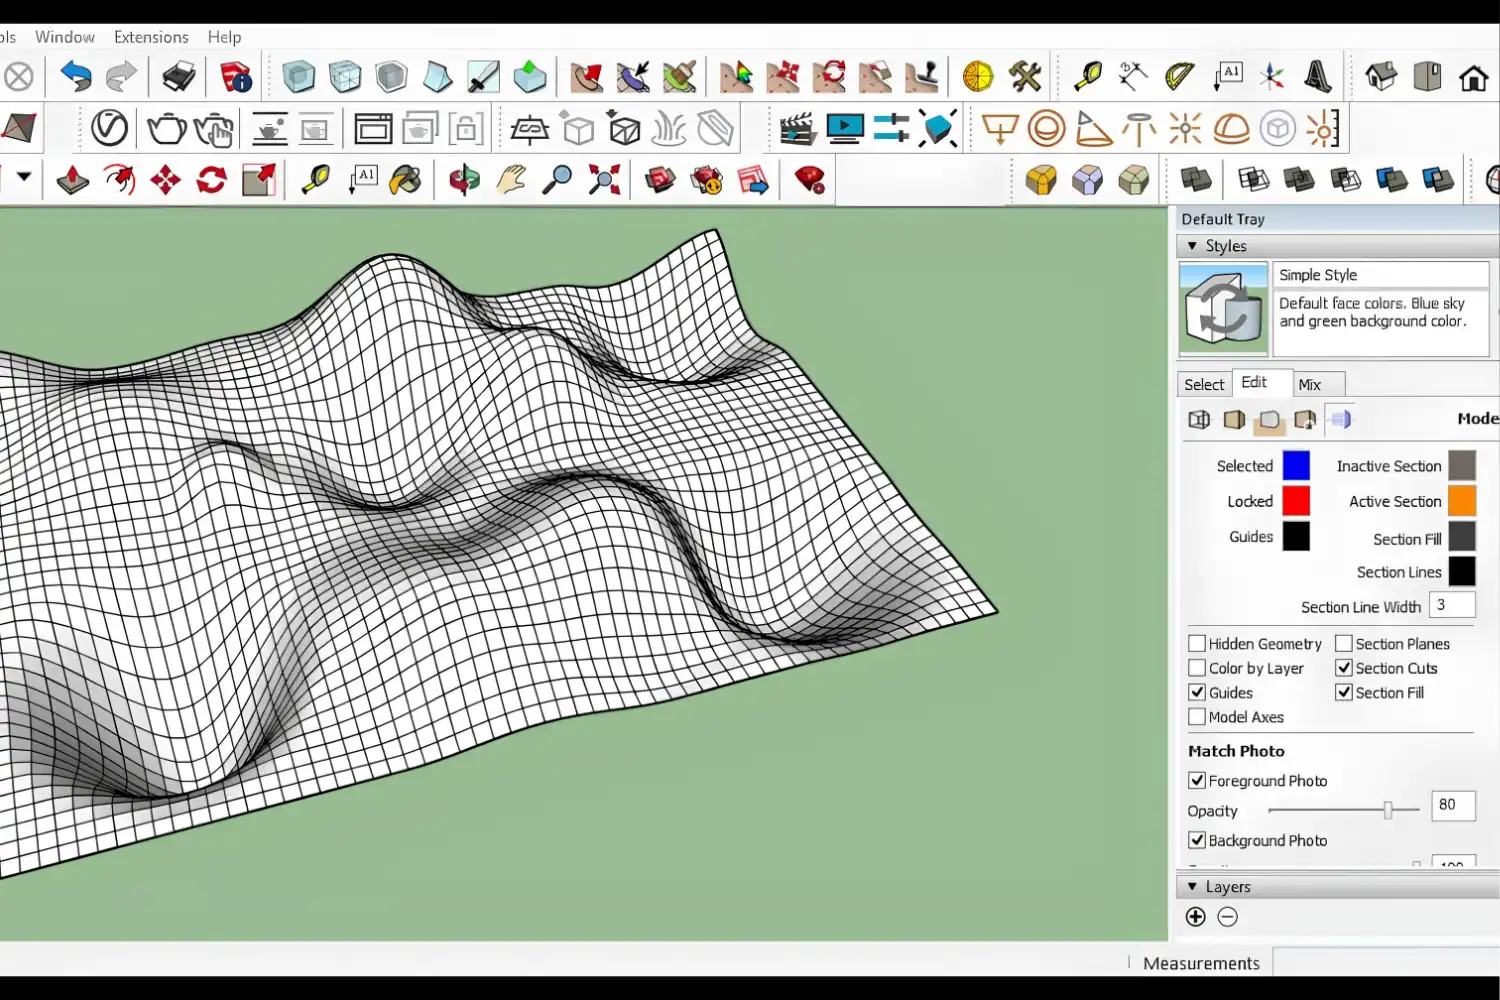Uncheck the Guides checkbox
1500x1000 pixels.
(1197, 692)
